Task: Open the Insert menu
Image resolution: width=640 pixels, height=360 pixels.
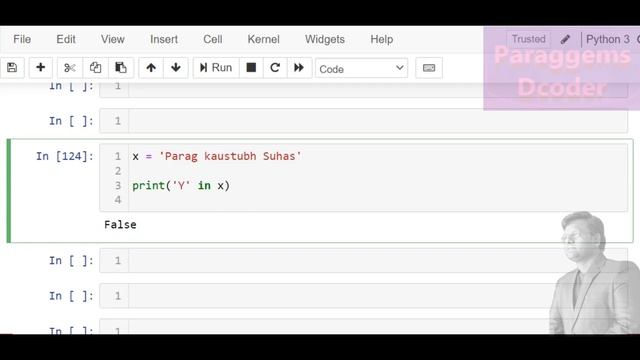Action: [x=164, y=39]
